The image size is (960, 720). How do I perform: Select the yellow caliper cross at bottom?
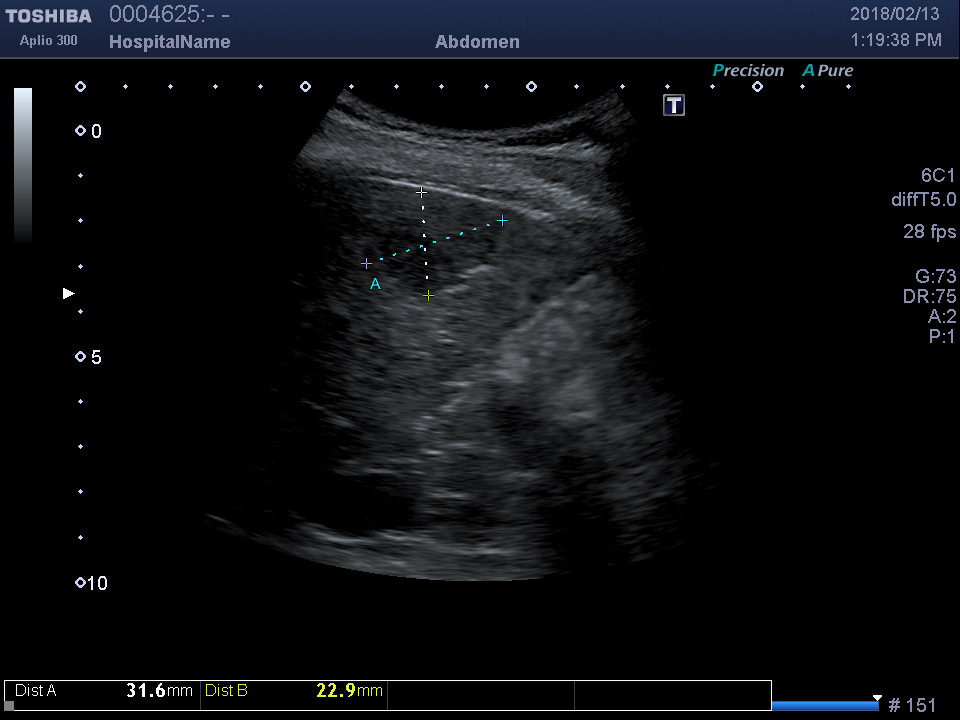click(428, 296)
